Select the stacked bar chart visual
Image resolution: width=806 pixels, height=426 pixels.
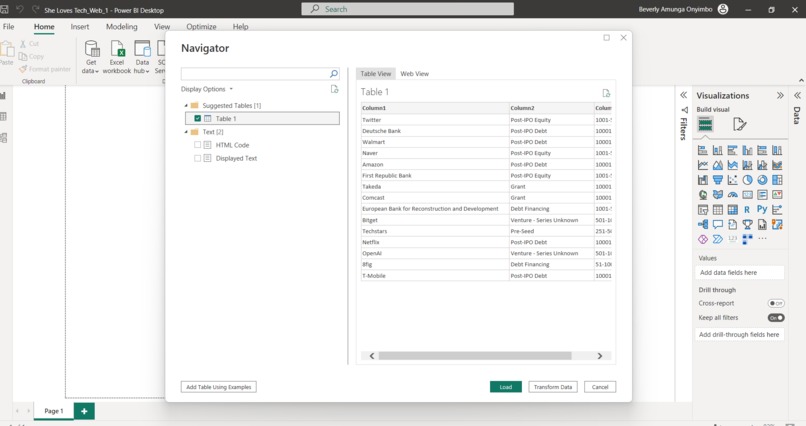703,151
